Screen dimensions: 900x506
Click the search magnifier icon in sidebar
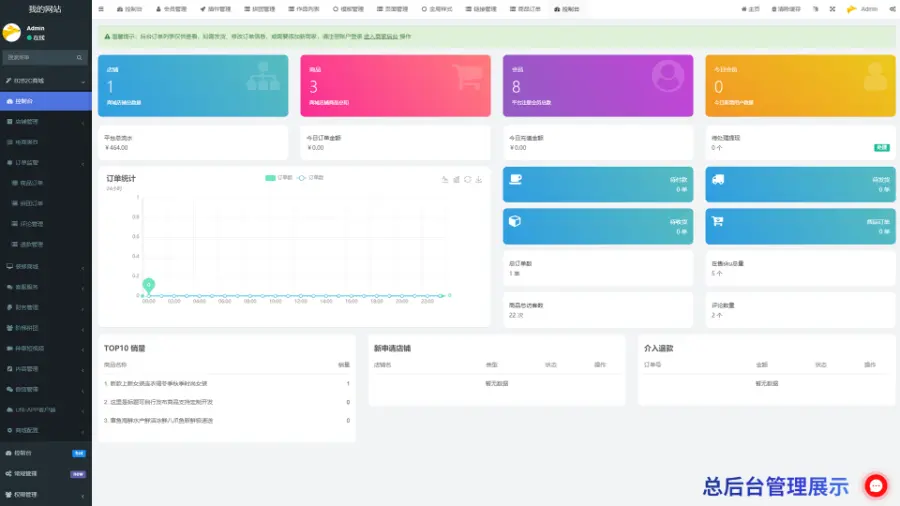[81, 58]
